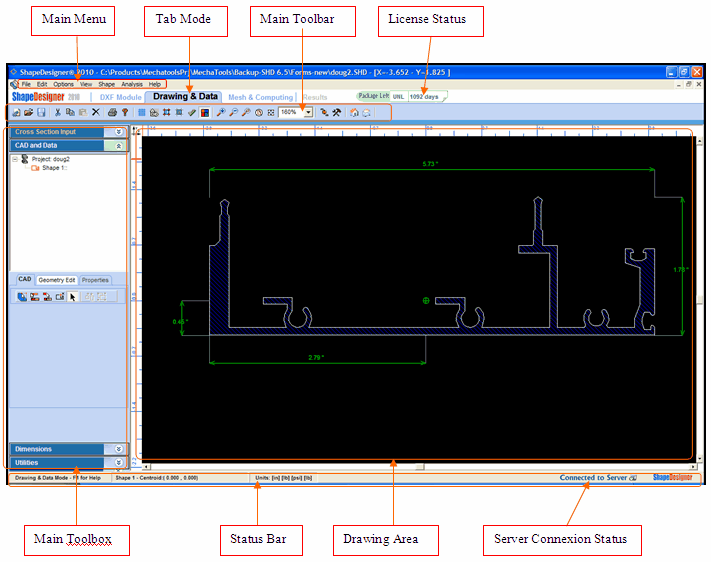Click the round clock-like toolbar icon
This screenshot has width=711, height=562.
pos(259,112)
